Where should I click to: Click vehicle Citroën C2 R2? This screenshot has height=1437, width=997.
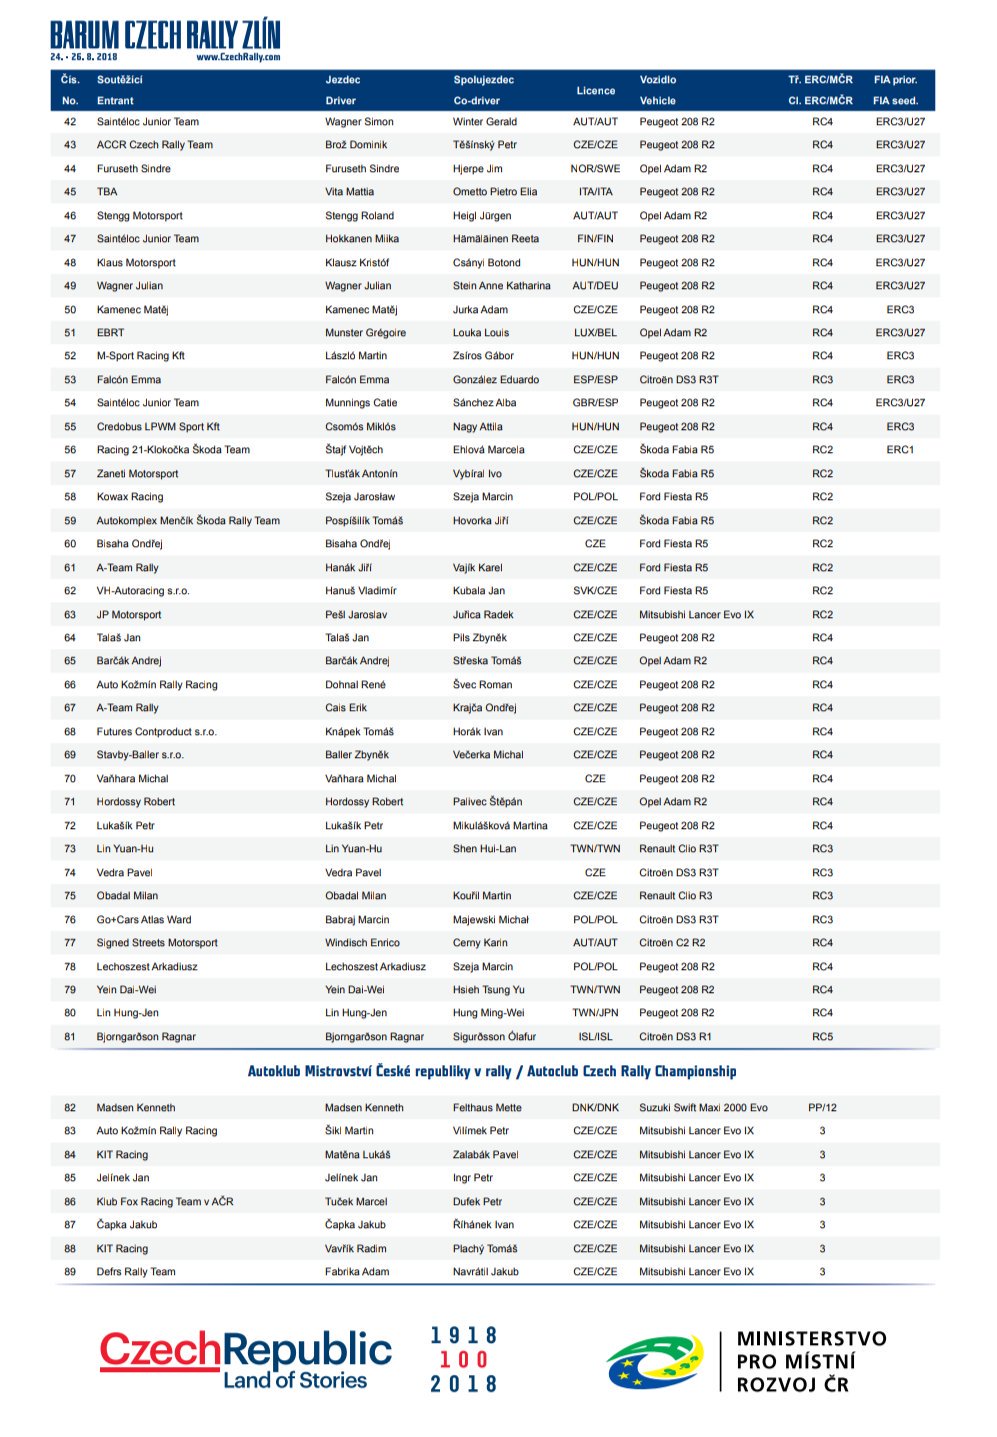coord(672,943)
